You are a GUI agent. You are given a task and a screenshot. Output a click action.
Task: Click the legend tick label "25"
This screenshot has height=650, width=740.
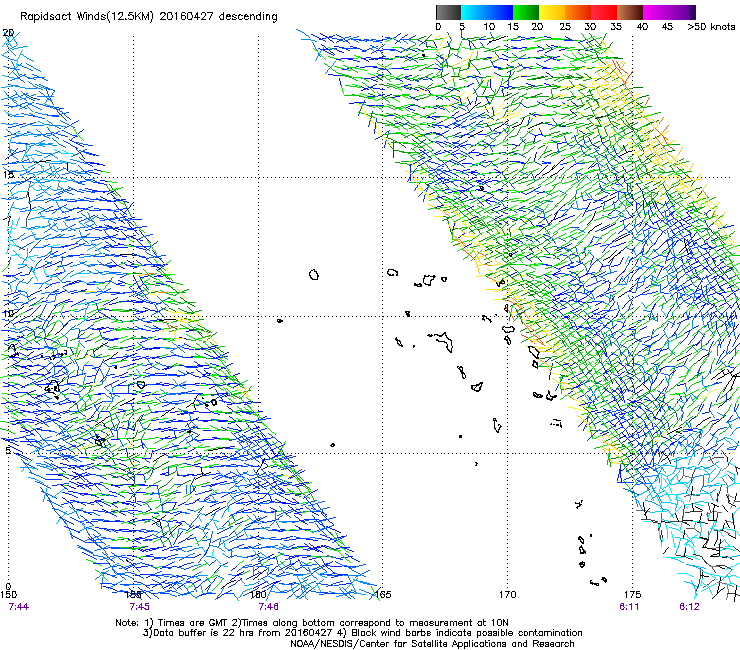565,27
